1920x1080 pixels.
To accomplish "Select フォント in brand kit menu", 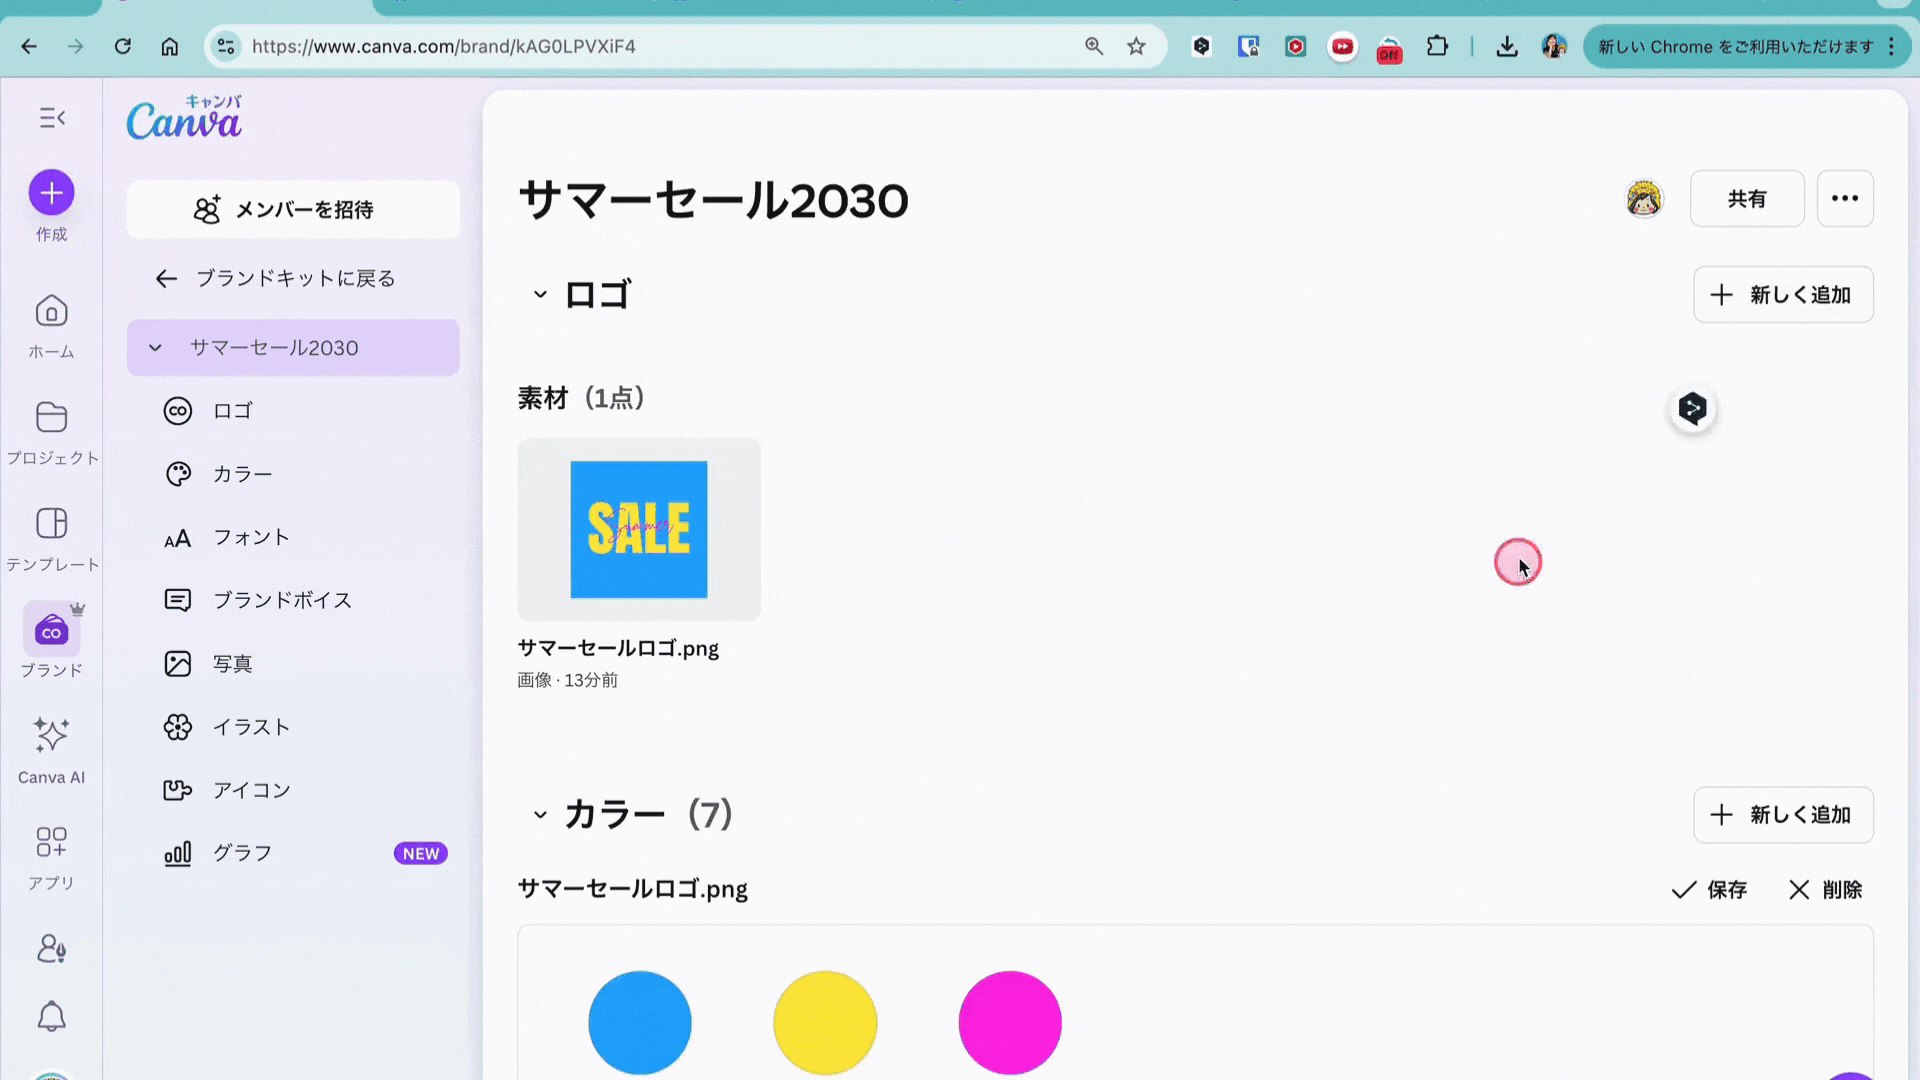I will pos(251,538).
